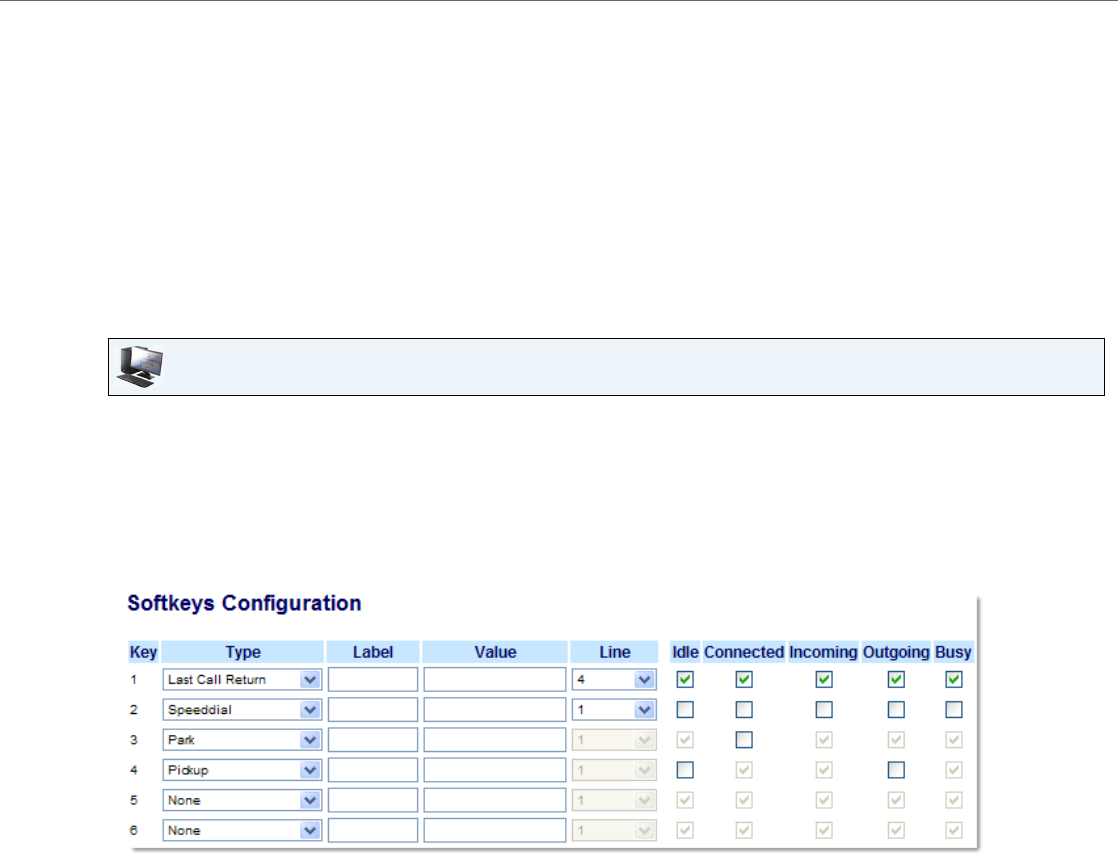Uncheck Outgoing checkbox for key 1
Image resolution: width=1118 pixels, height=856 pixels.
[896, 680]
